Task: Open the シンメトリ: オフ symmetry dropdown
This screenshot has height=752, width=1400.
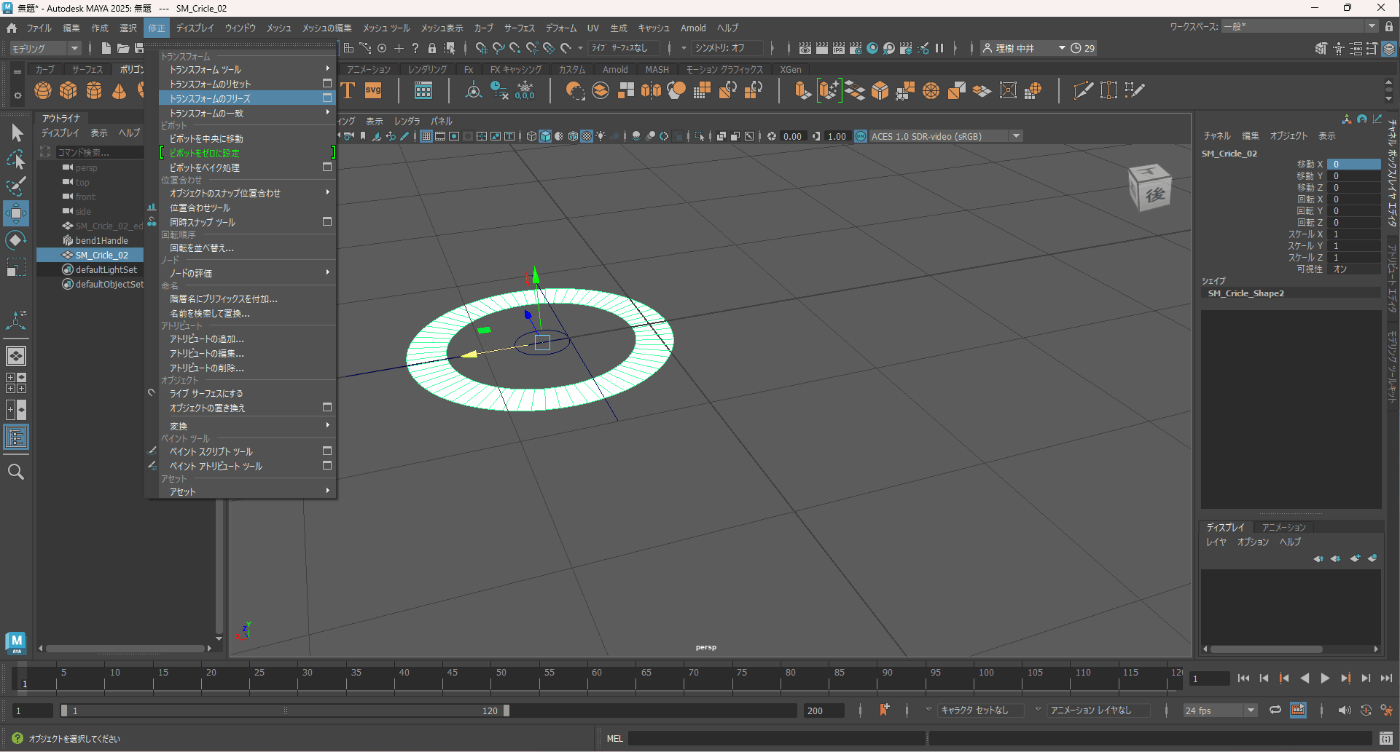Action: (x=728, y=48)
